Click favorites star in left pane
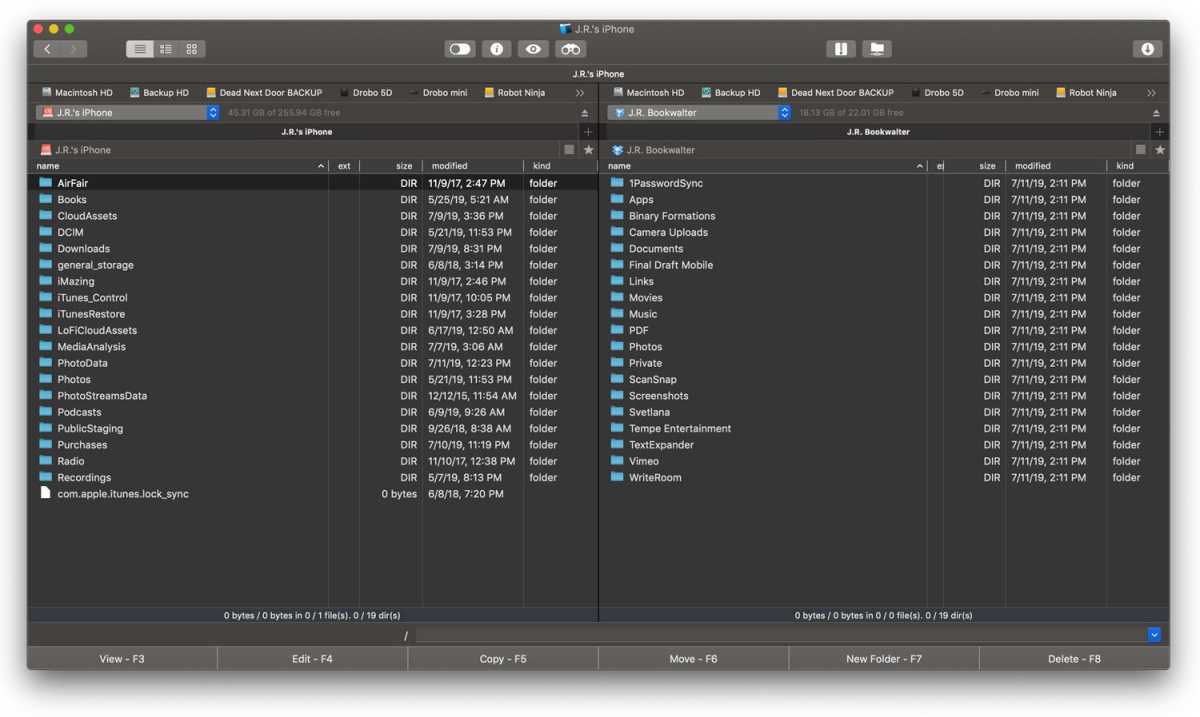The image size is (1200, 717). [588, 150]
